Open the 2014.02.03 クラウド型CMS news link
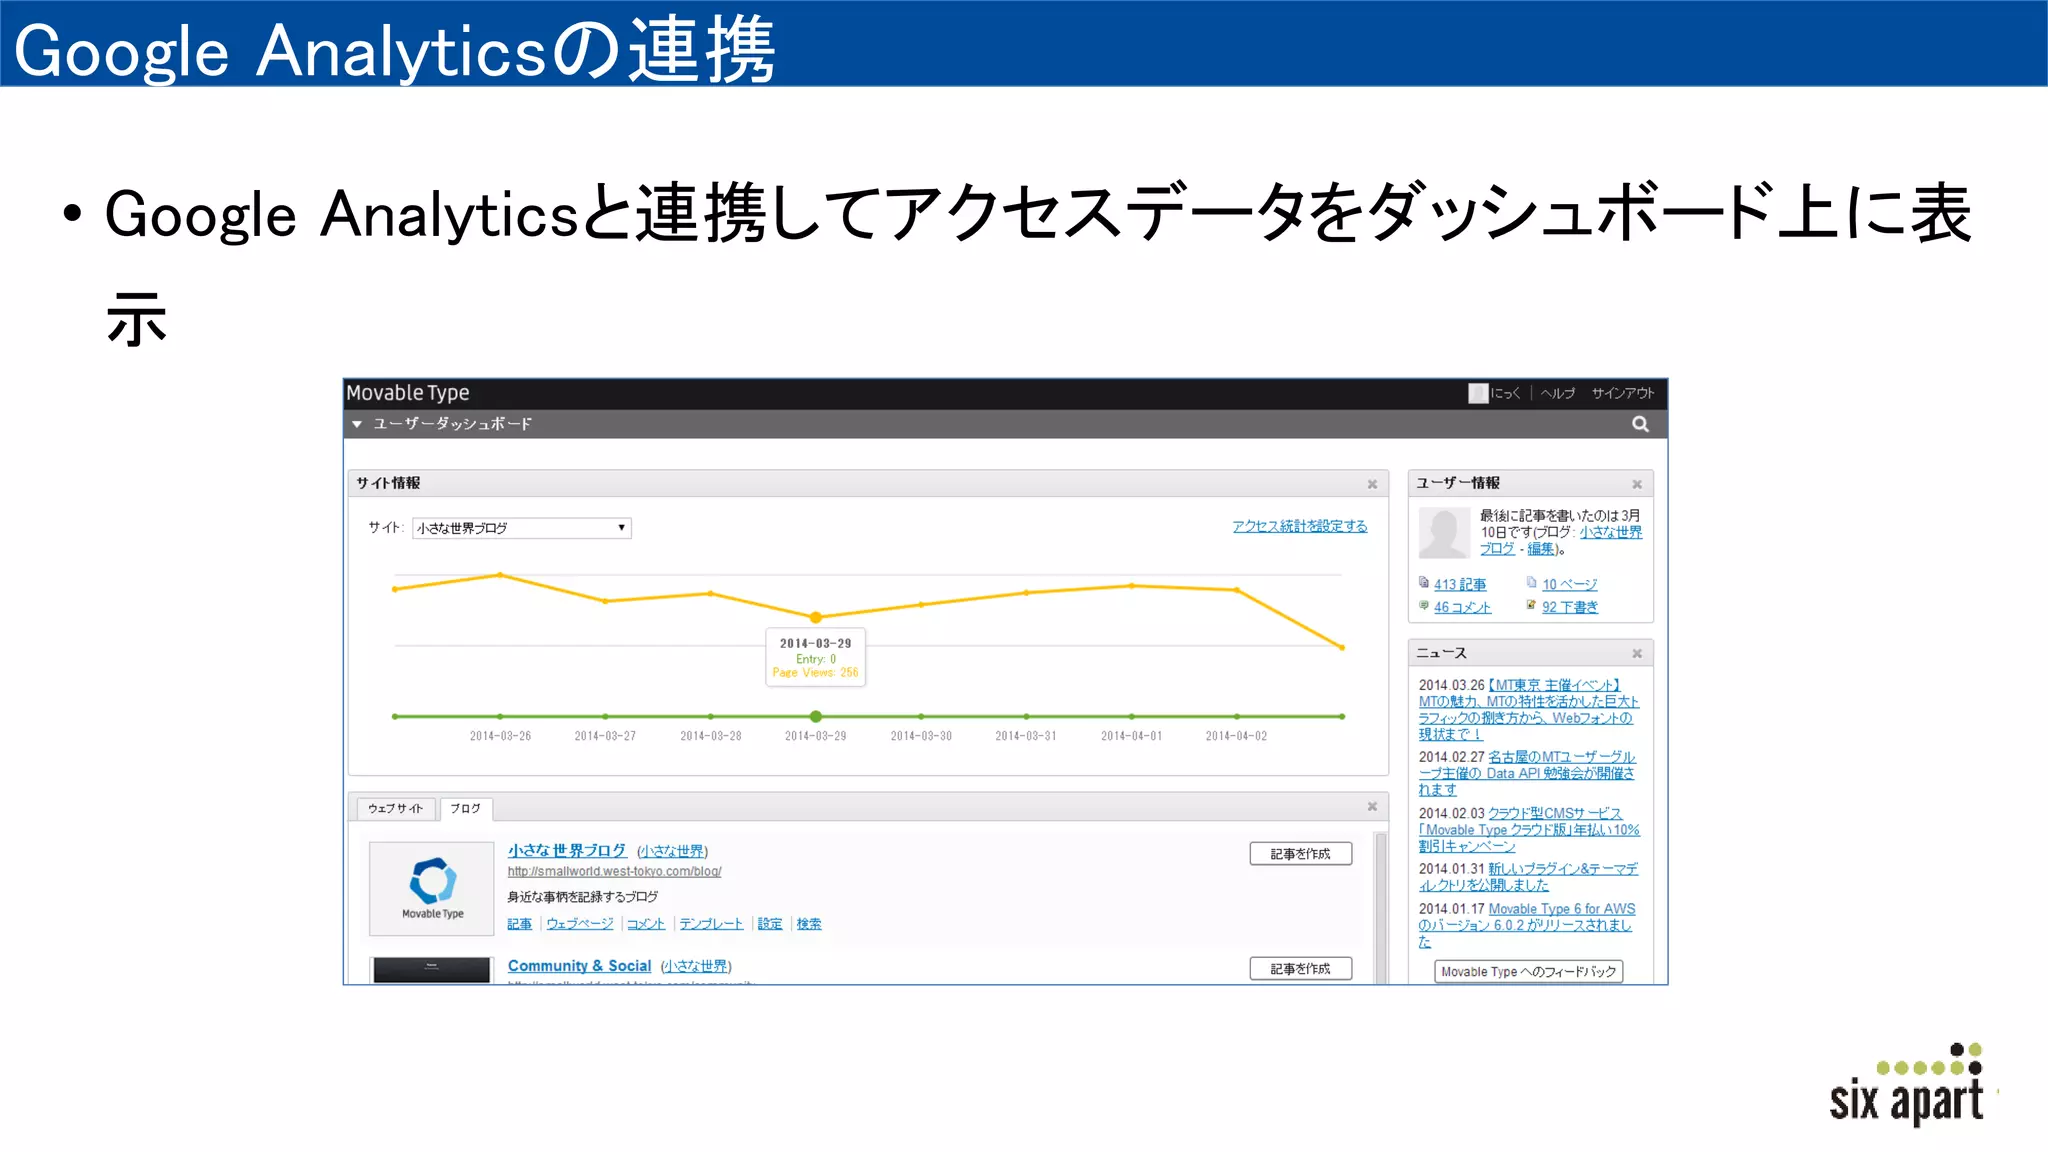The height and width of the screenshot is (1152, 2048). [x=1529, y=829]
